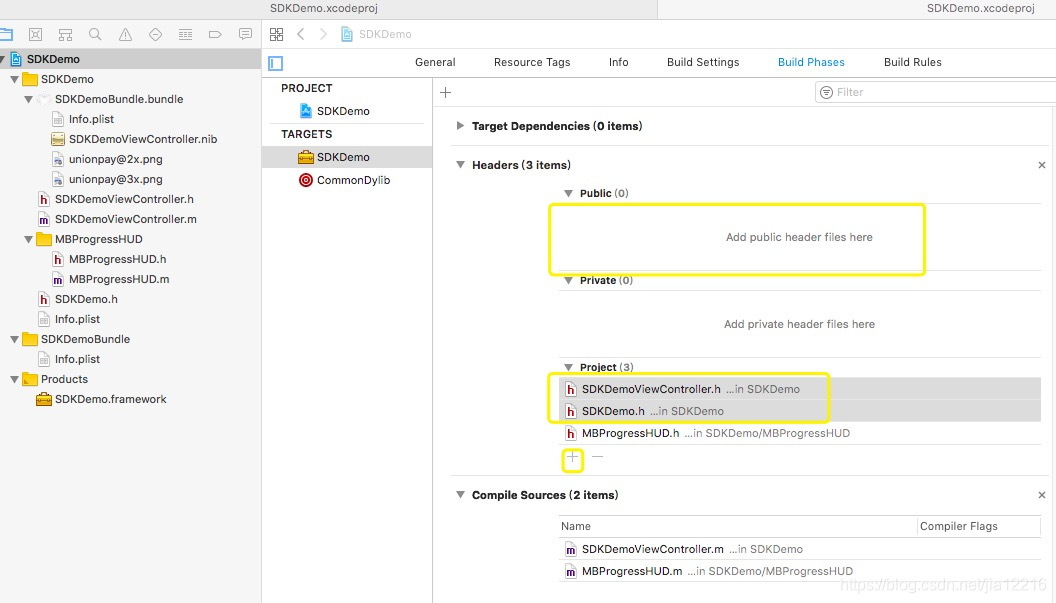Click the Name column header
1056x603 pixels.
[x=576, y=526]
